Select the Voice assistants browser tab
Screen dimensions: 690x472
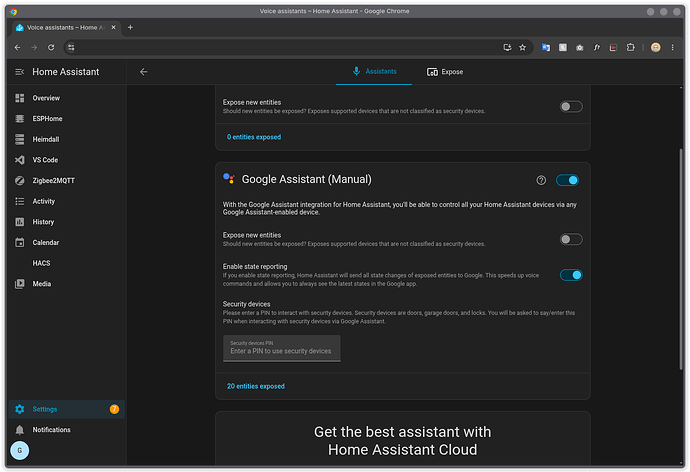click(x=65, y=27)
